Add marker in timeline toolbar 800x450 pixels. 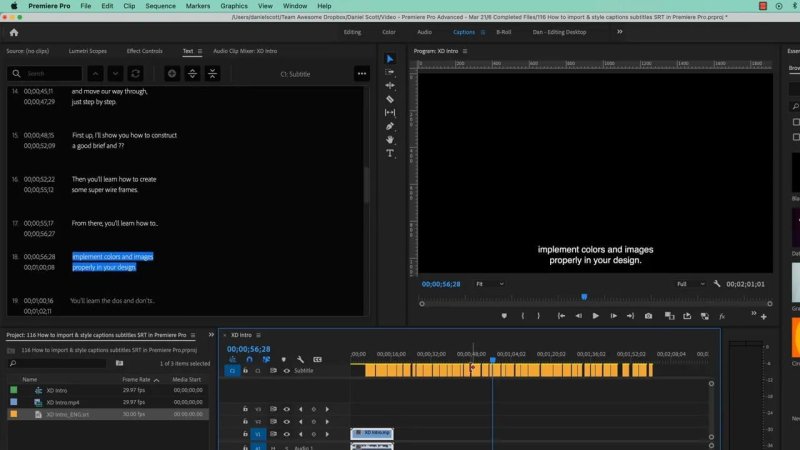[284, 360]
